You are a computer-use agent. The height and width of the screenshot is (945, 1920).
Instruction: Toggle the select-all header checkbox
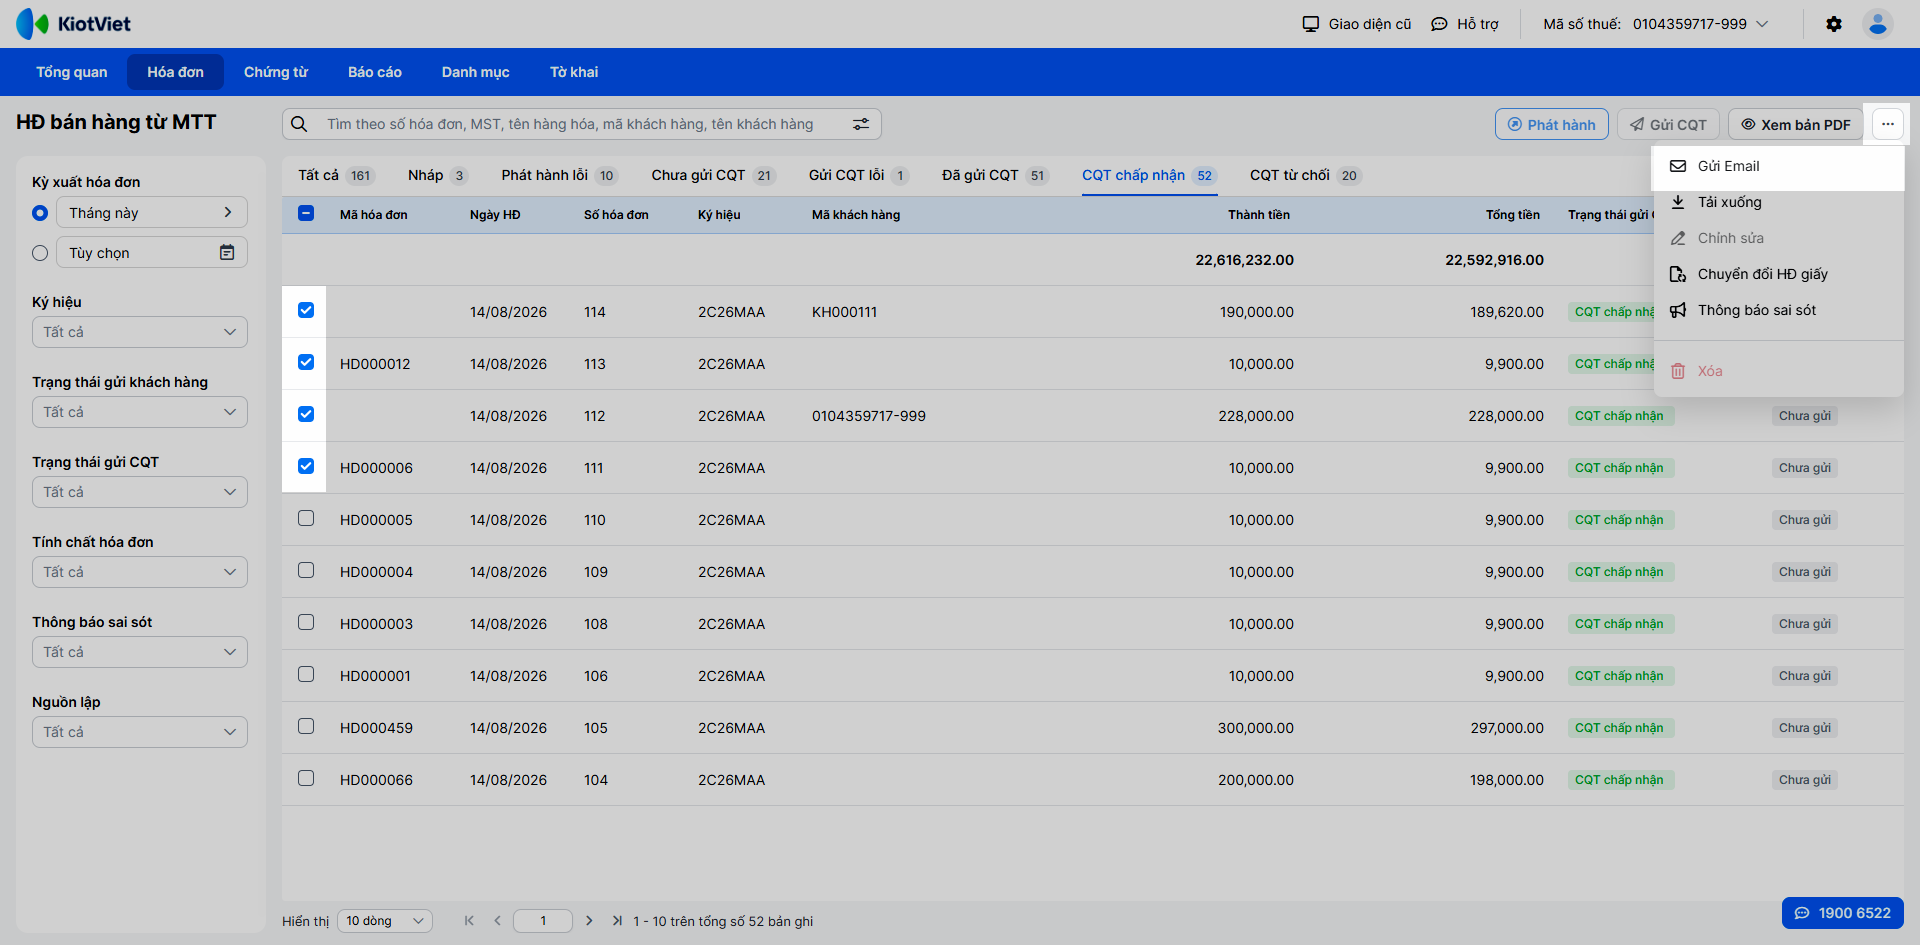(306, 213)
